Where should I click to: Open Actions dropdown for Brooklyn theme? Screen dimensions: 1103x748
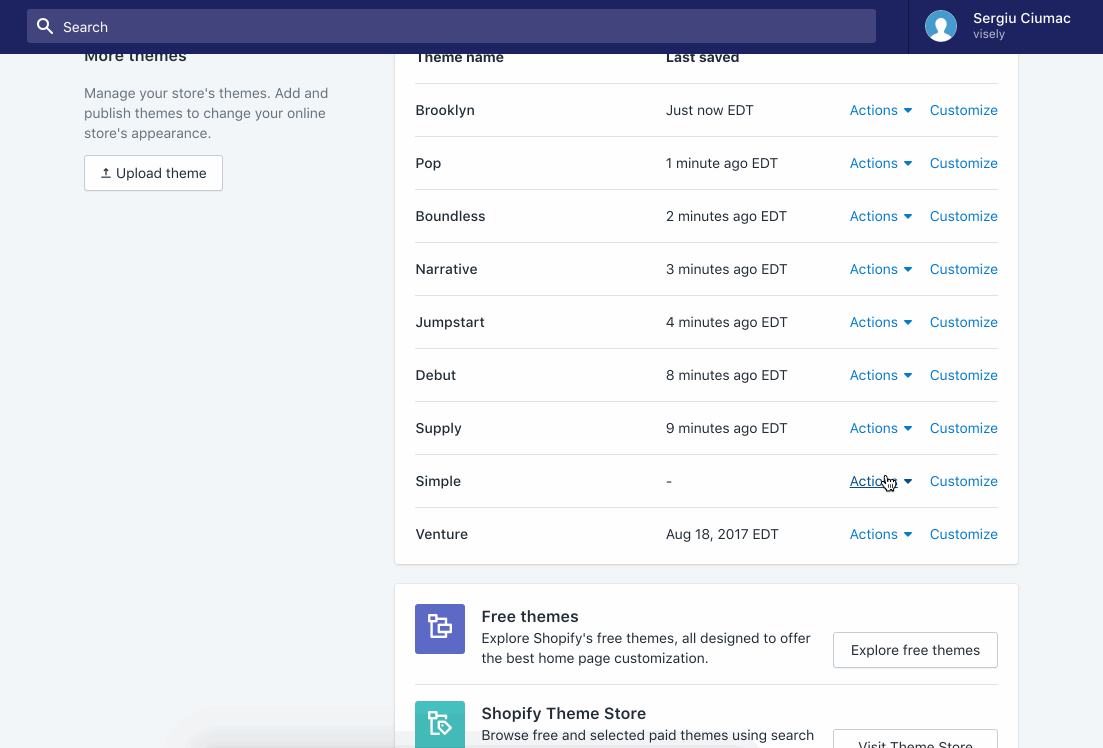[880, 111]
